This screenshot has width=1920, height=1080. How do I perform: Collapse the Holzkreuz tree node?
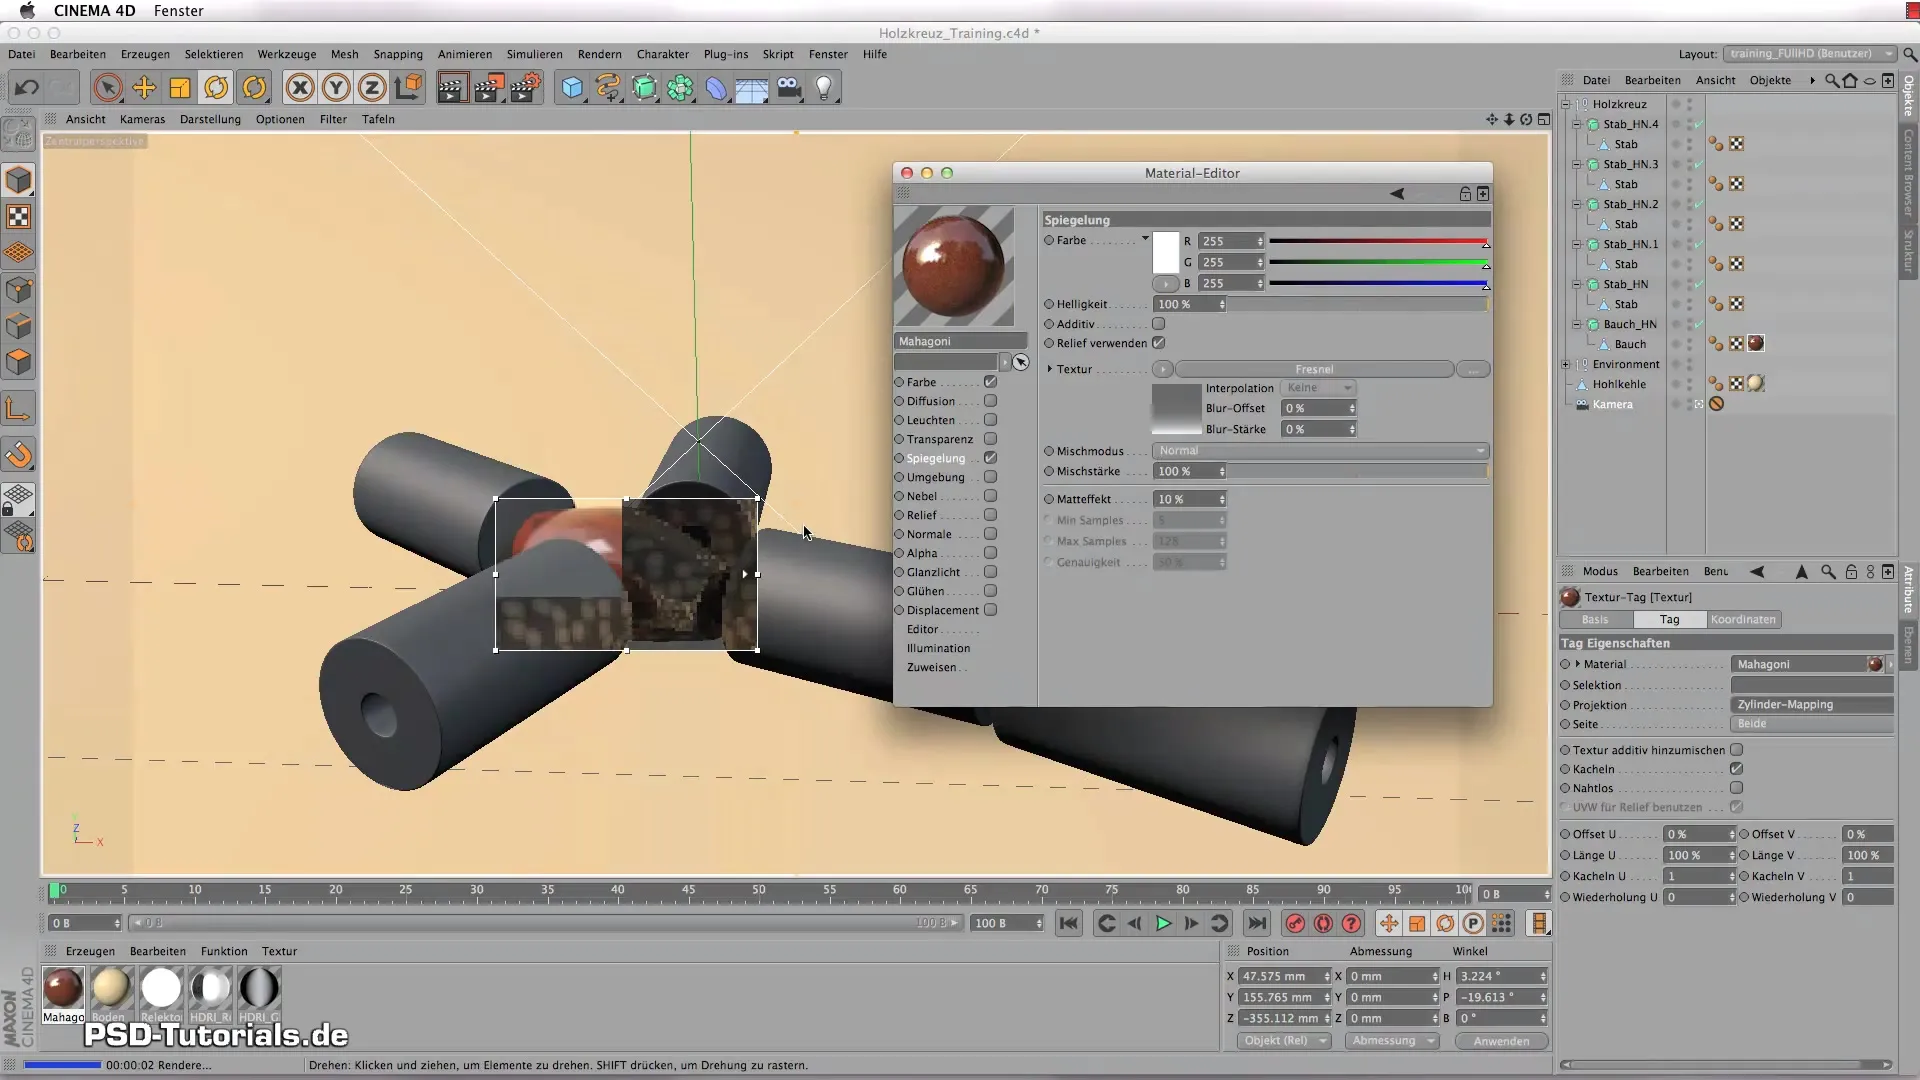1566,104
